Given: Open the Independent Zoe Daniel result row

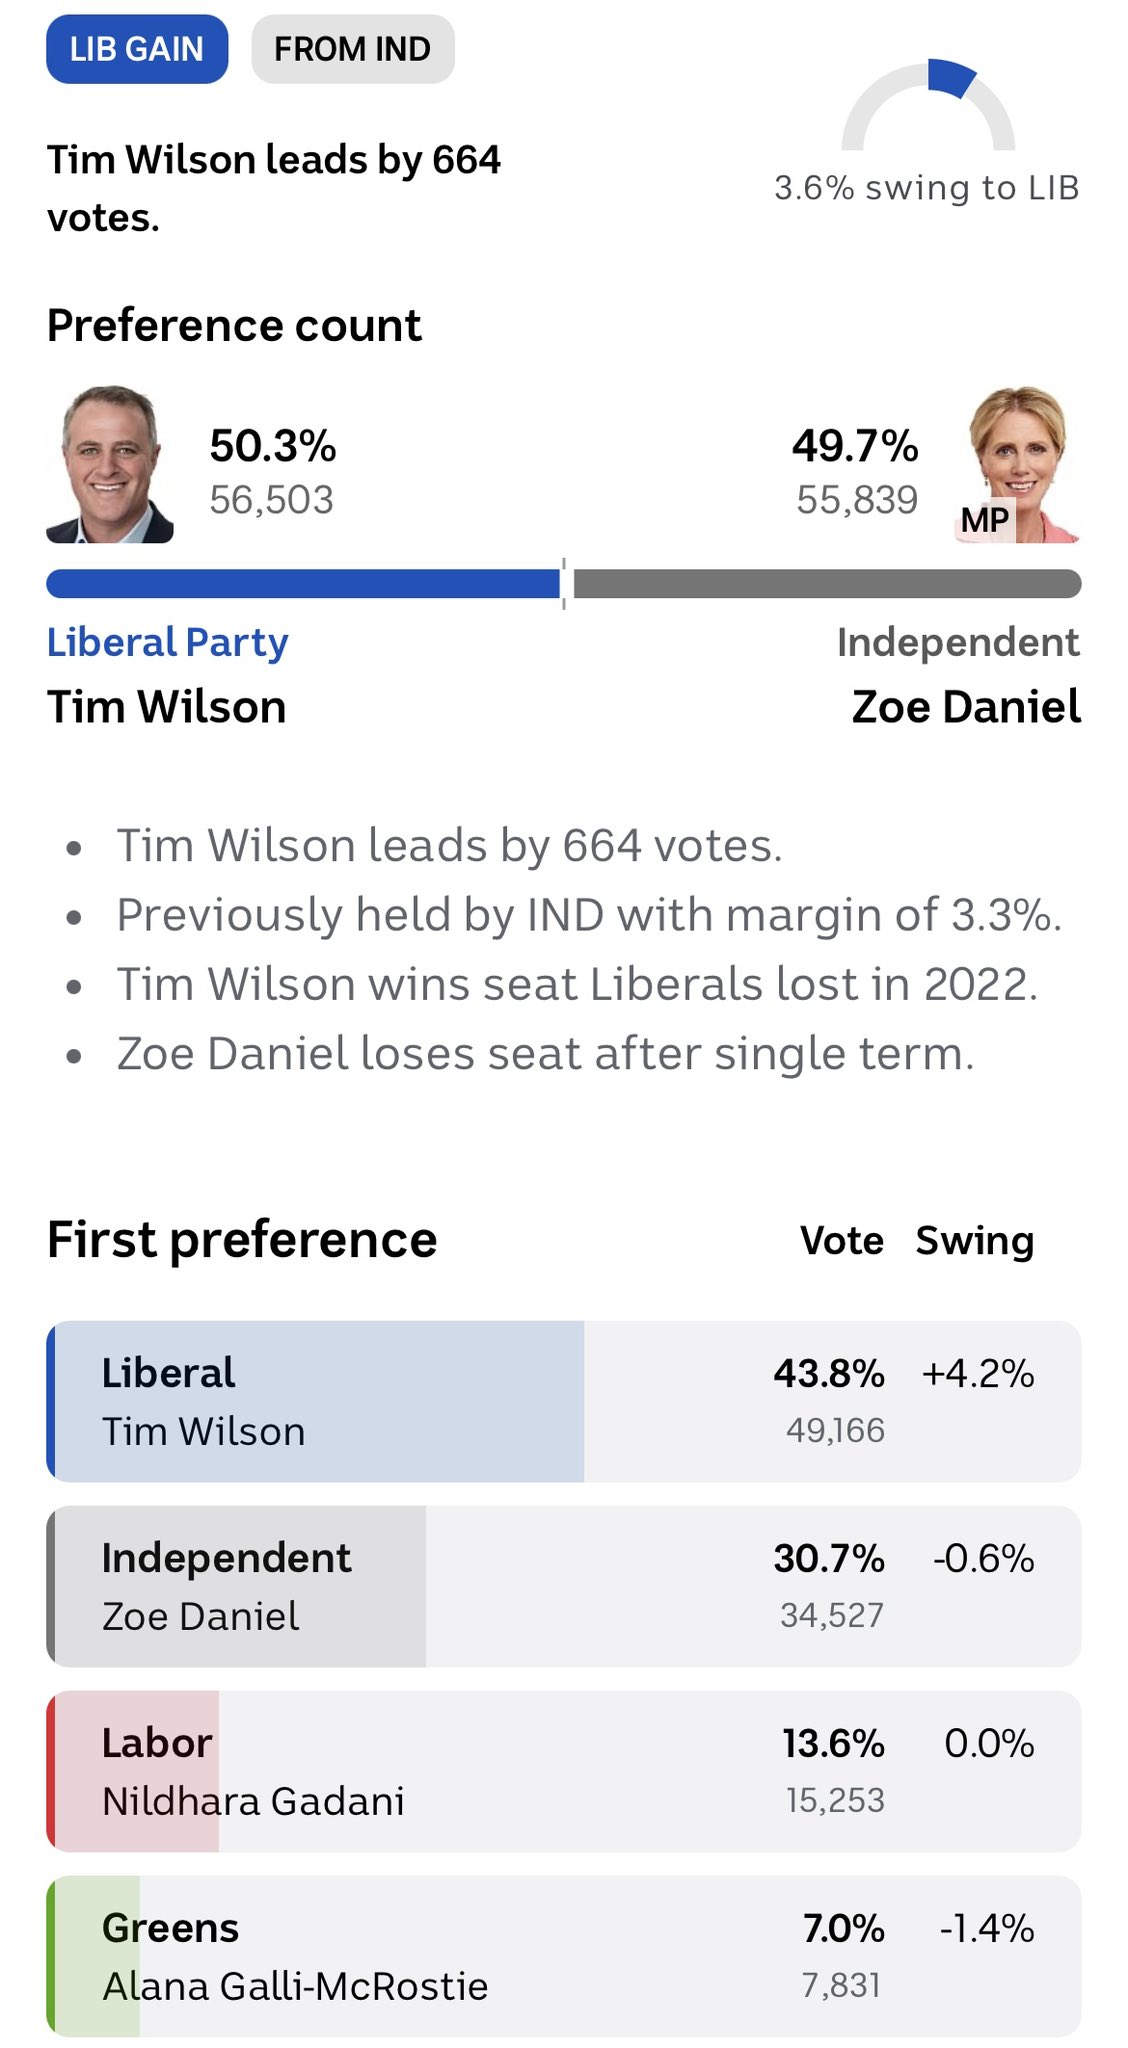Looking at the screenshot, I should pyautogui.click(x=564, y=1586).
